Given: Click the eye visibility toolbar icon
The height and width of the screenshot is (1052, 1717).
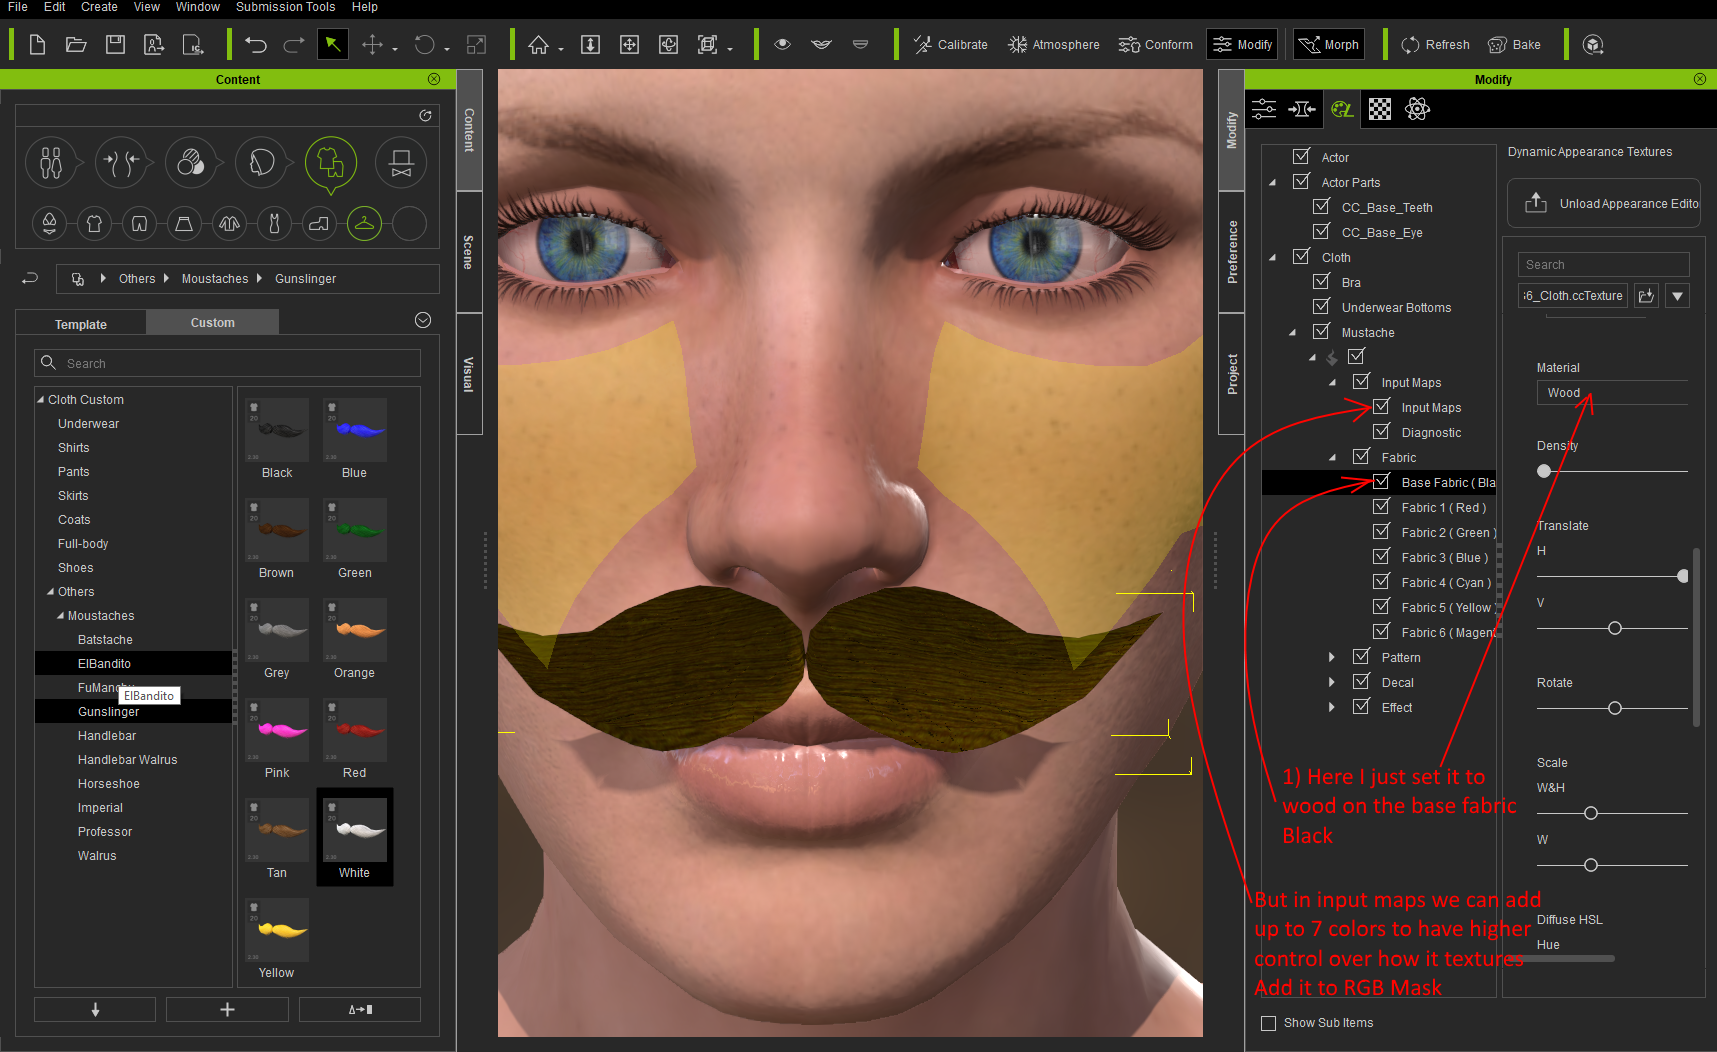Looking at the screenshot, I should tap(783, 45).
